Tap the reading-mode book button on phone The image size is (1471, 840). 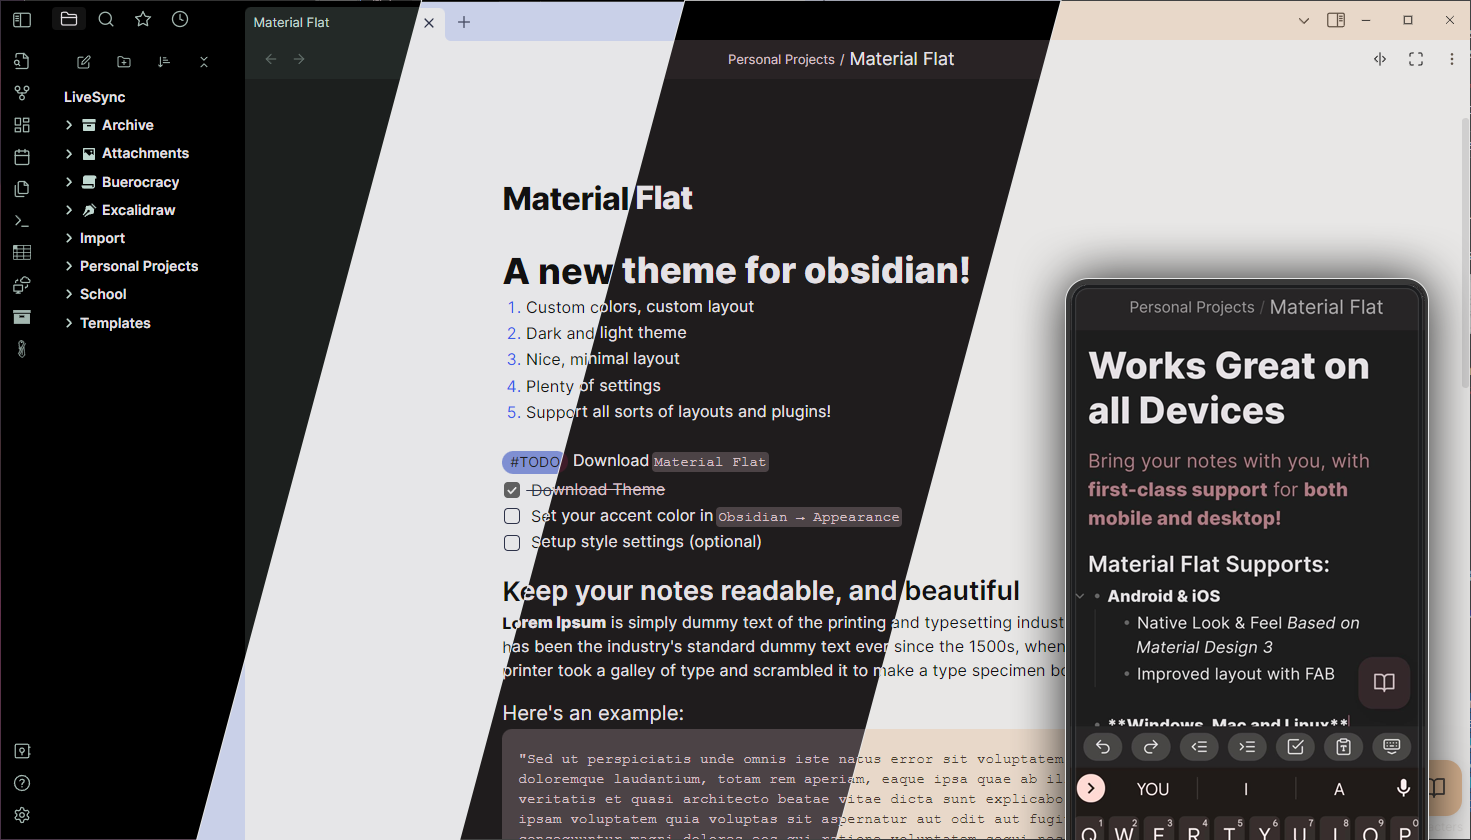tap(1384, 682)
